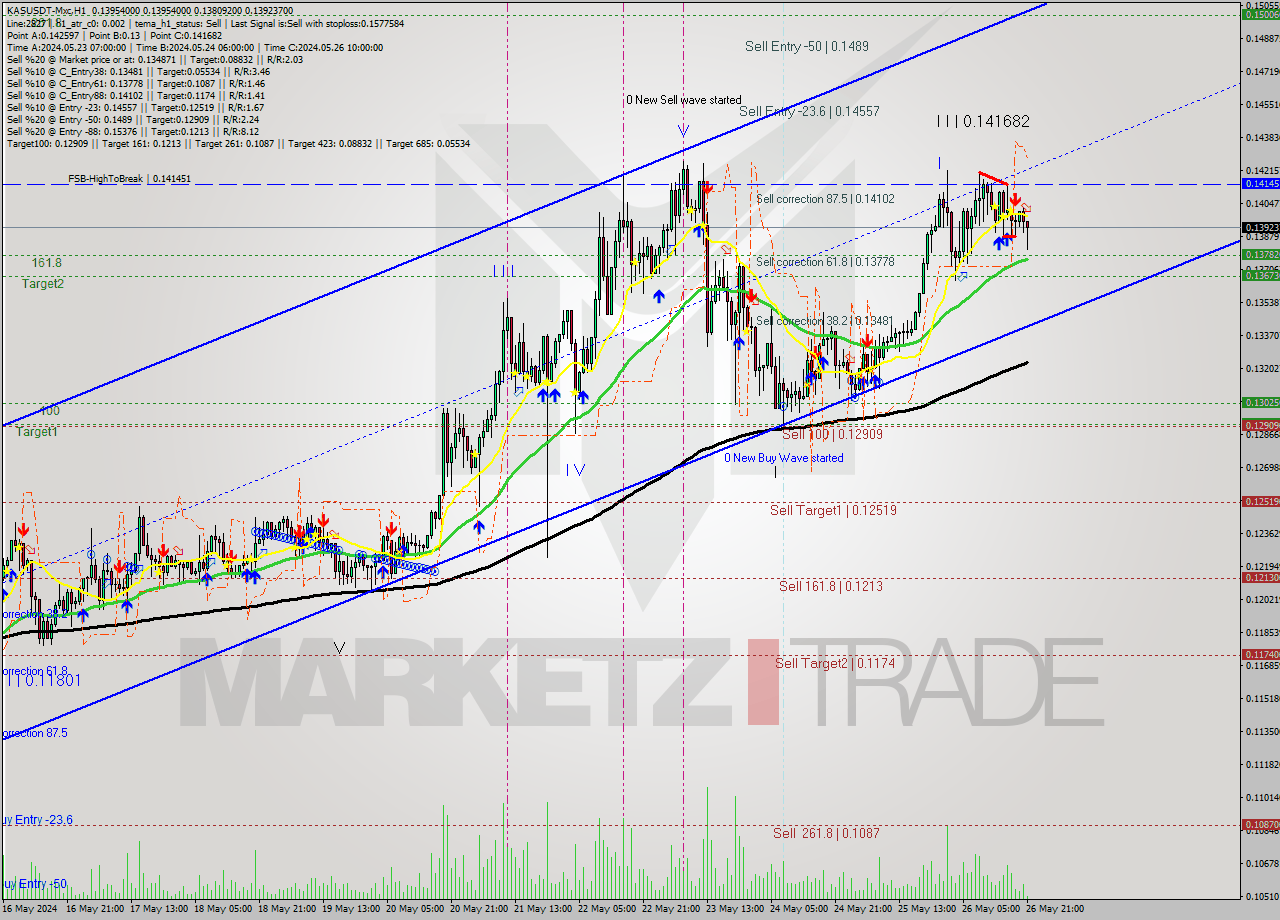Click 'Sell correction 61.8 | 0.13778' label

pyautogui.click(x=825, y=261)
